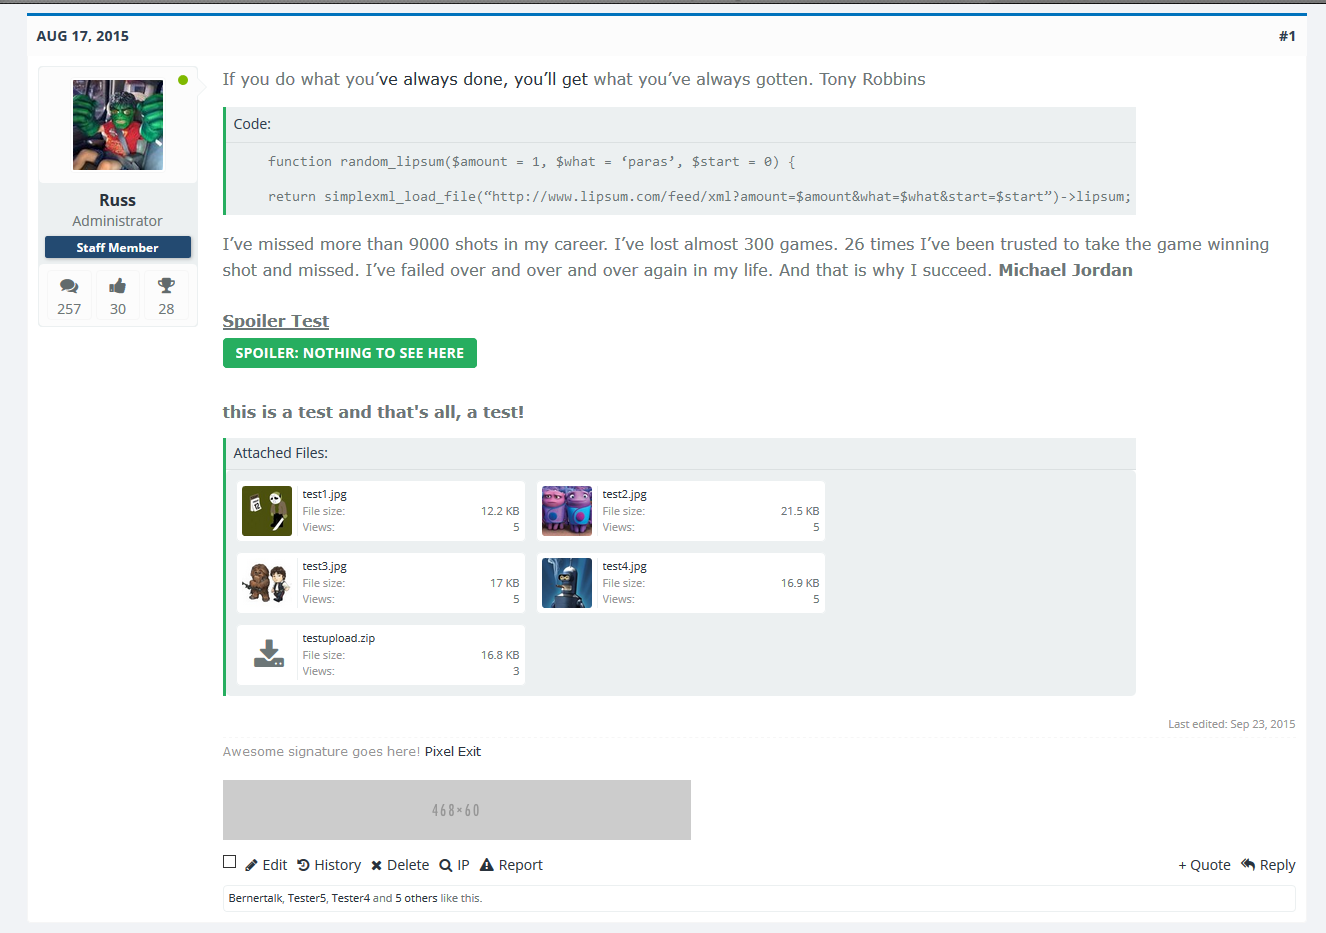The image size is (1326, 933).
Task: Show the '5 others' who liked this
Action: coord(416,898)
